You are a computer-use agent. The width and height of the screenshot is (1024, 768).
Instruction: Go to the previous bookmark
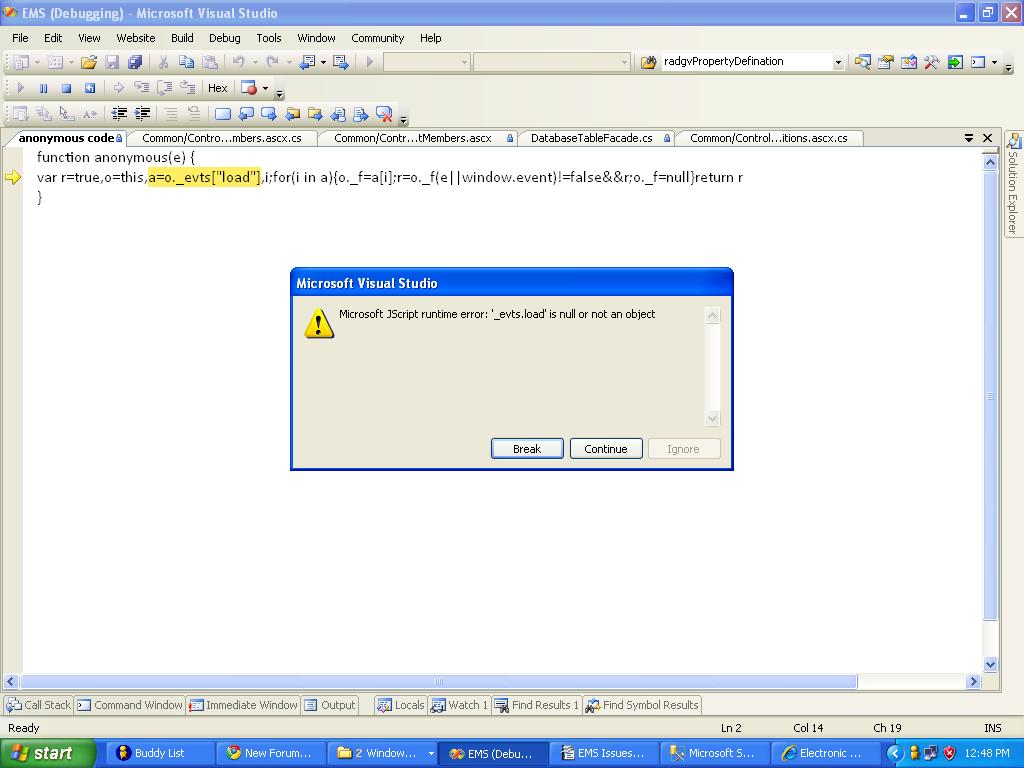pyautogui.click(x=246, y=114)
